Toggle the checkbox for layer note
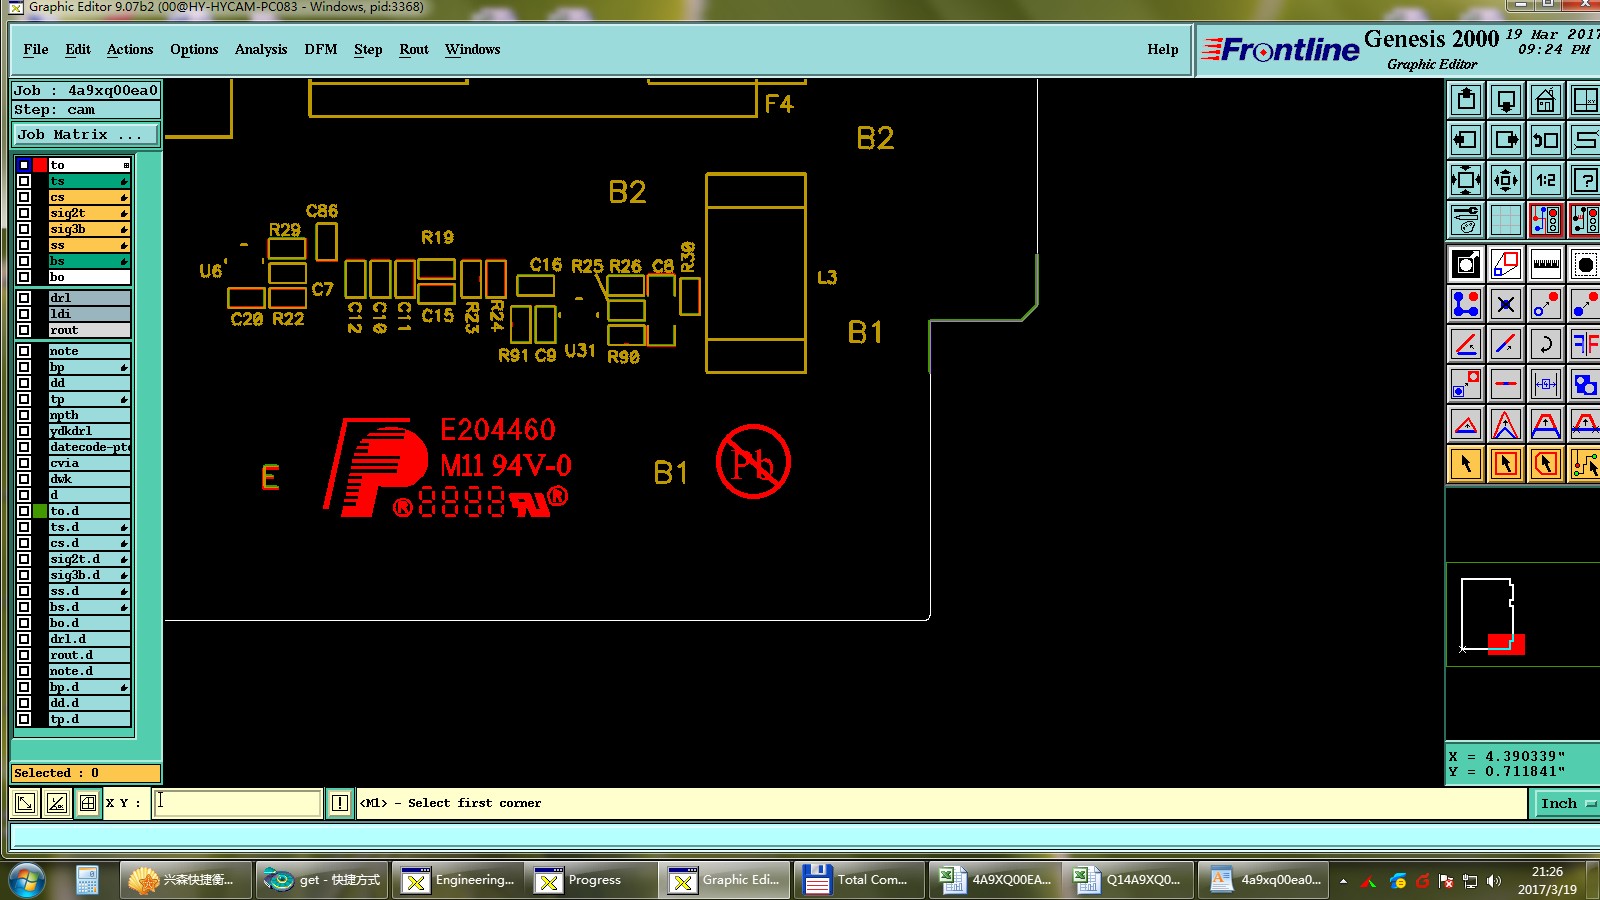Screen dimensions: 1600x900 24,351
